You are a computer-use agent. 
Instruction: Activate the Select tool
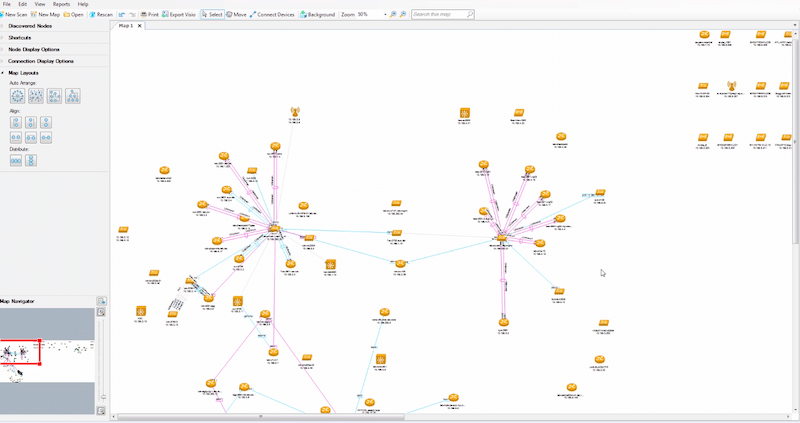212,14
